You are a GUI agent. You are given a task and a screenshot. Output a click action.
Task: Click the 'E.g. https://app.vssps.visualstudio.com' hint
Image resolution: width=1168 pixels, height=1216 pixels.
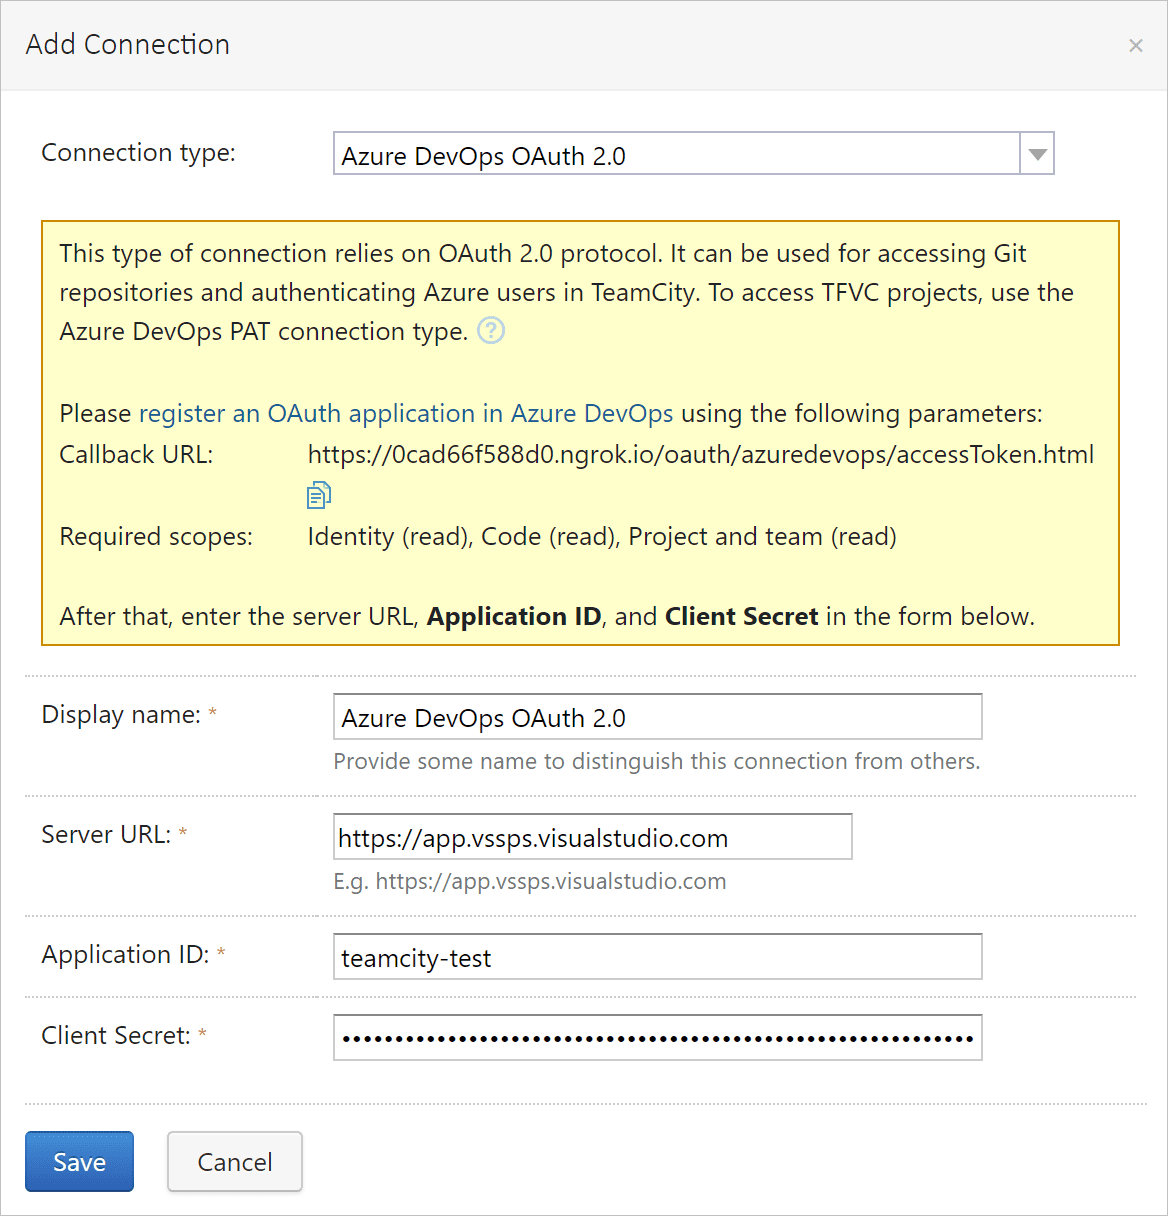pyautogui.click(x=530, y=881)
